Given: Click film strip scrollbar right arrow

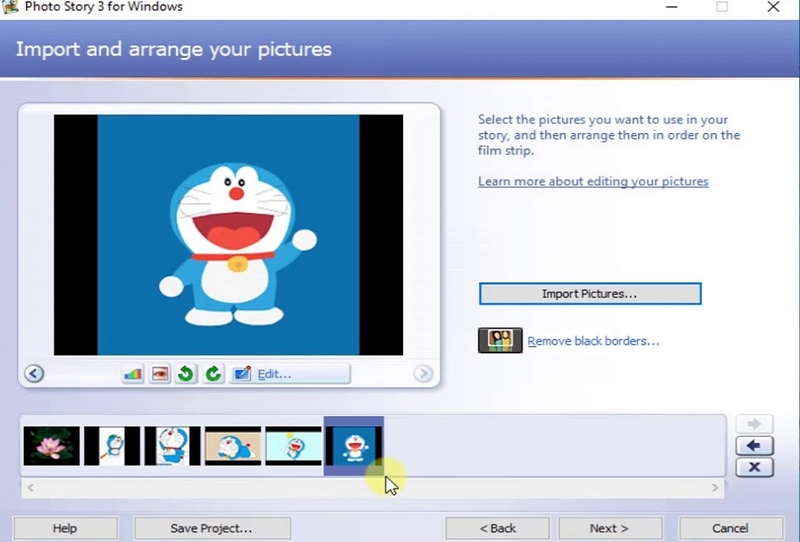Looking at the screenshot, I should [715, 487].
